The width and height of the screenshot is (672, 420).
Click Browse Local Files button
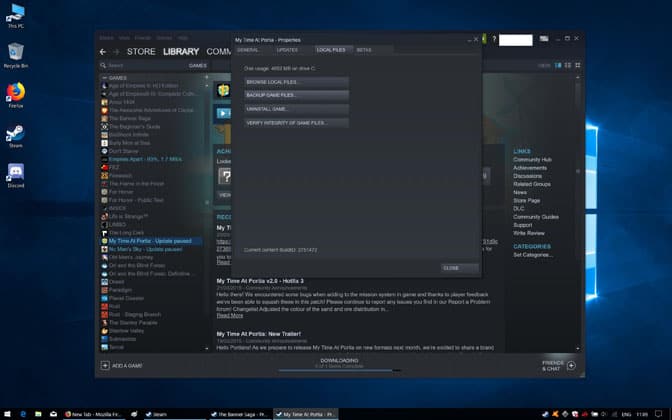click(297, 82)
